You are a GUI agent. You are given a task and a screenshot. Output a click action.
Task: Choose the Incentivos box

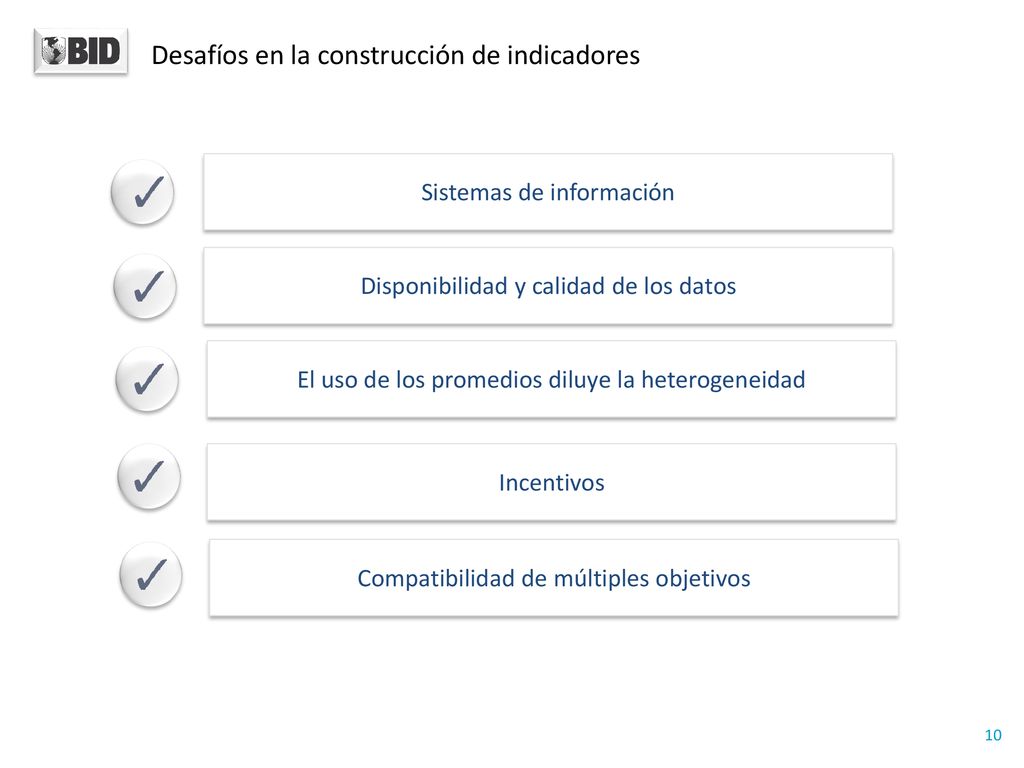pos(551,483)
